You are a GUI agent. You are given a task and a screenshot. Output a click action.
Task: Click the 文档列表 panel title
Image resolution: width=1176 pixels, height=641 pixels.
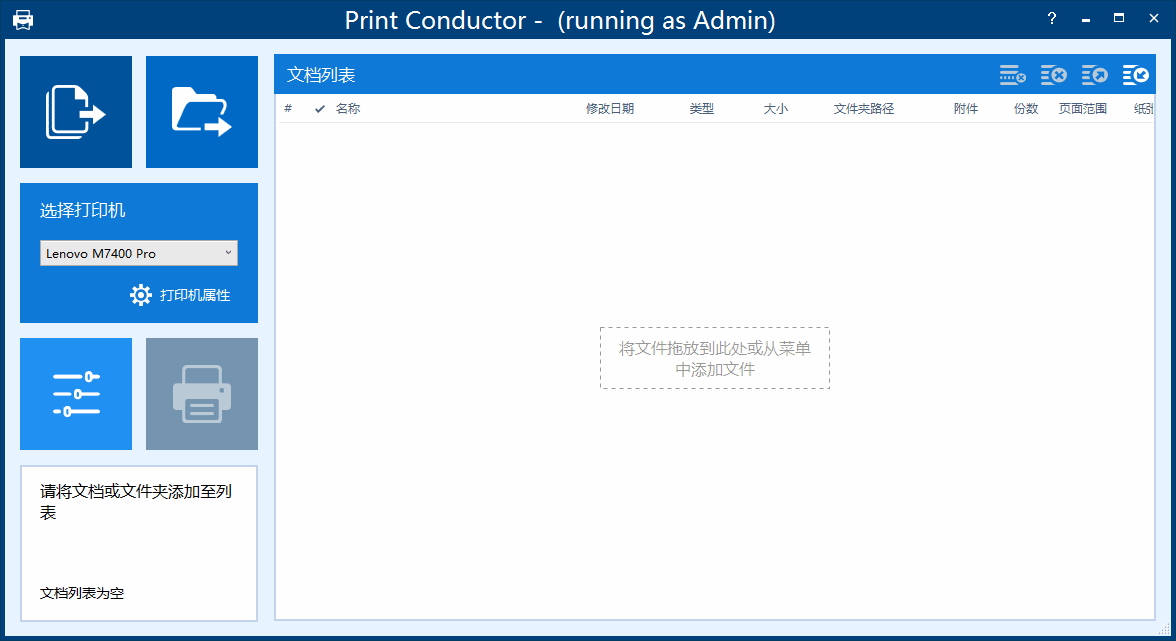click(321, 75)
